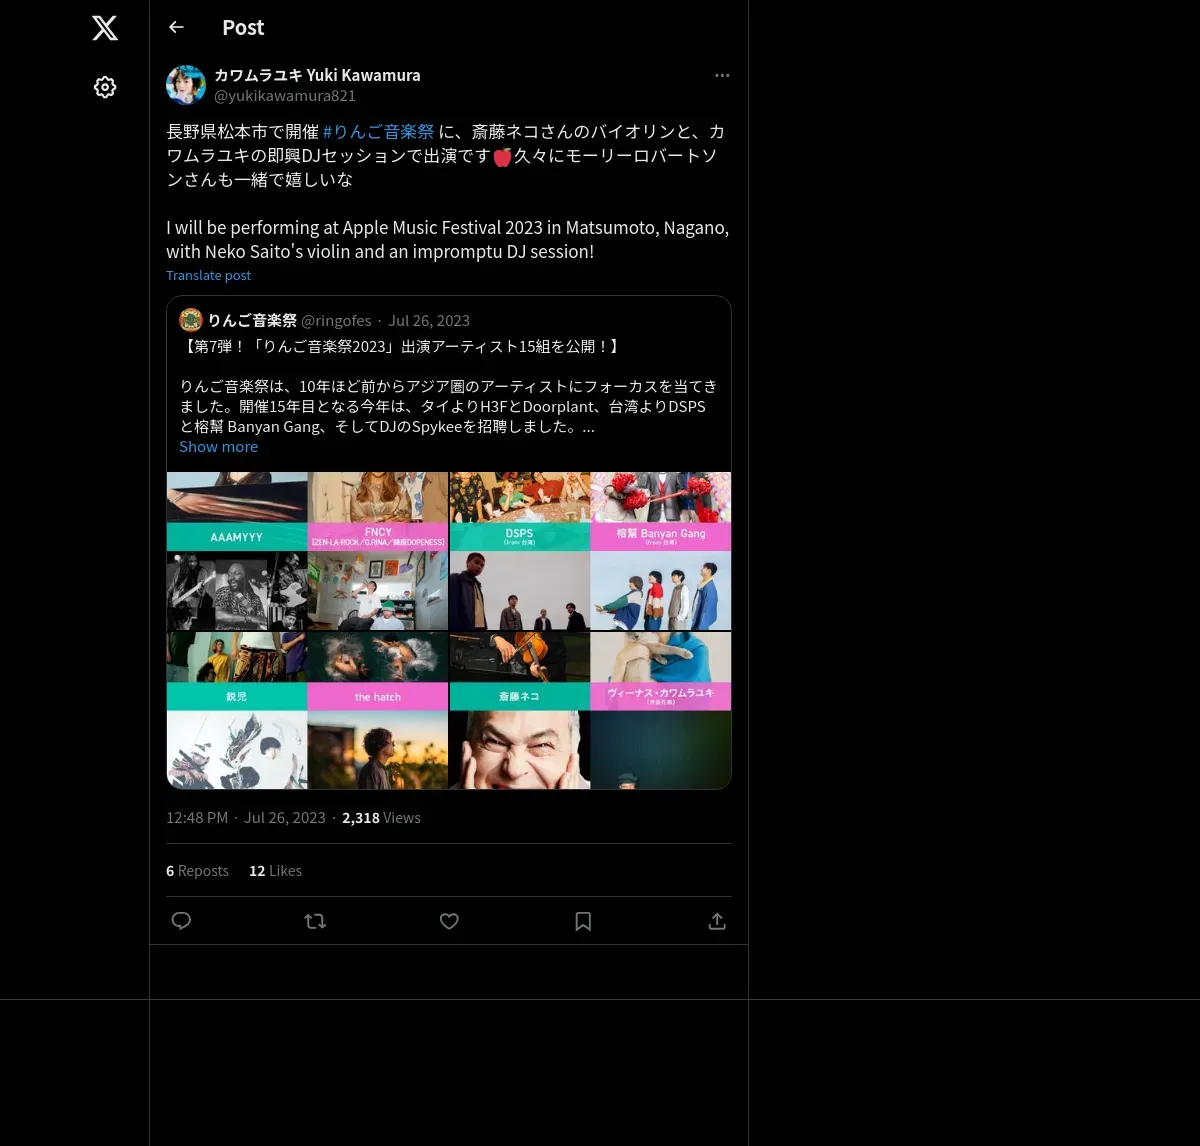Open the 12 Likes list
Image resolution: width=1200 pixels, height=1146 pixels.
275,871
